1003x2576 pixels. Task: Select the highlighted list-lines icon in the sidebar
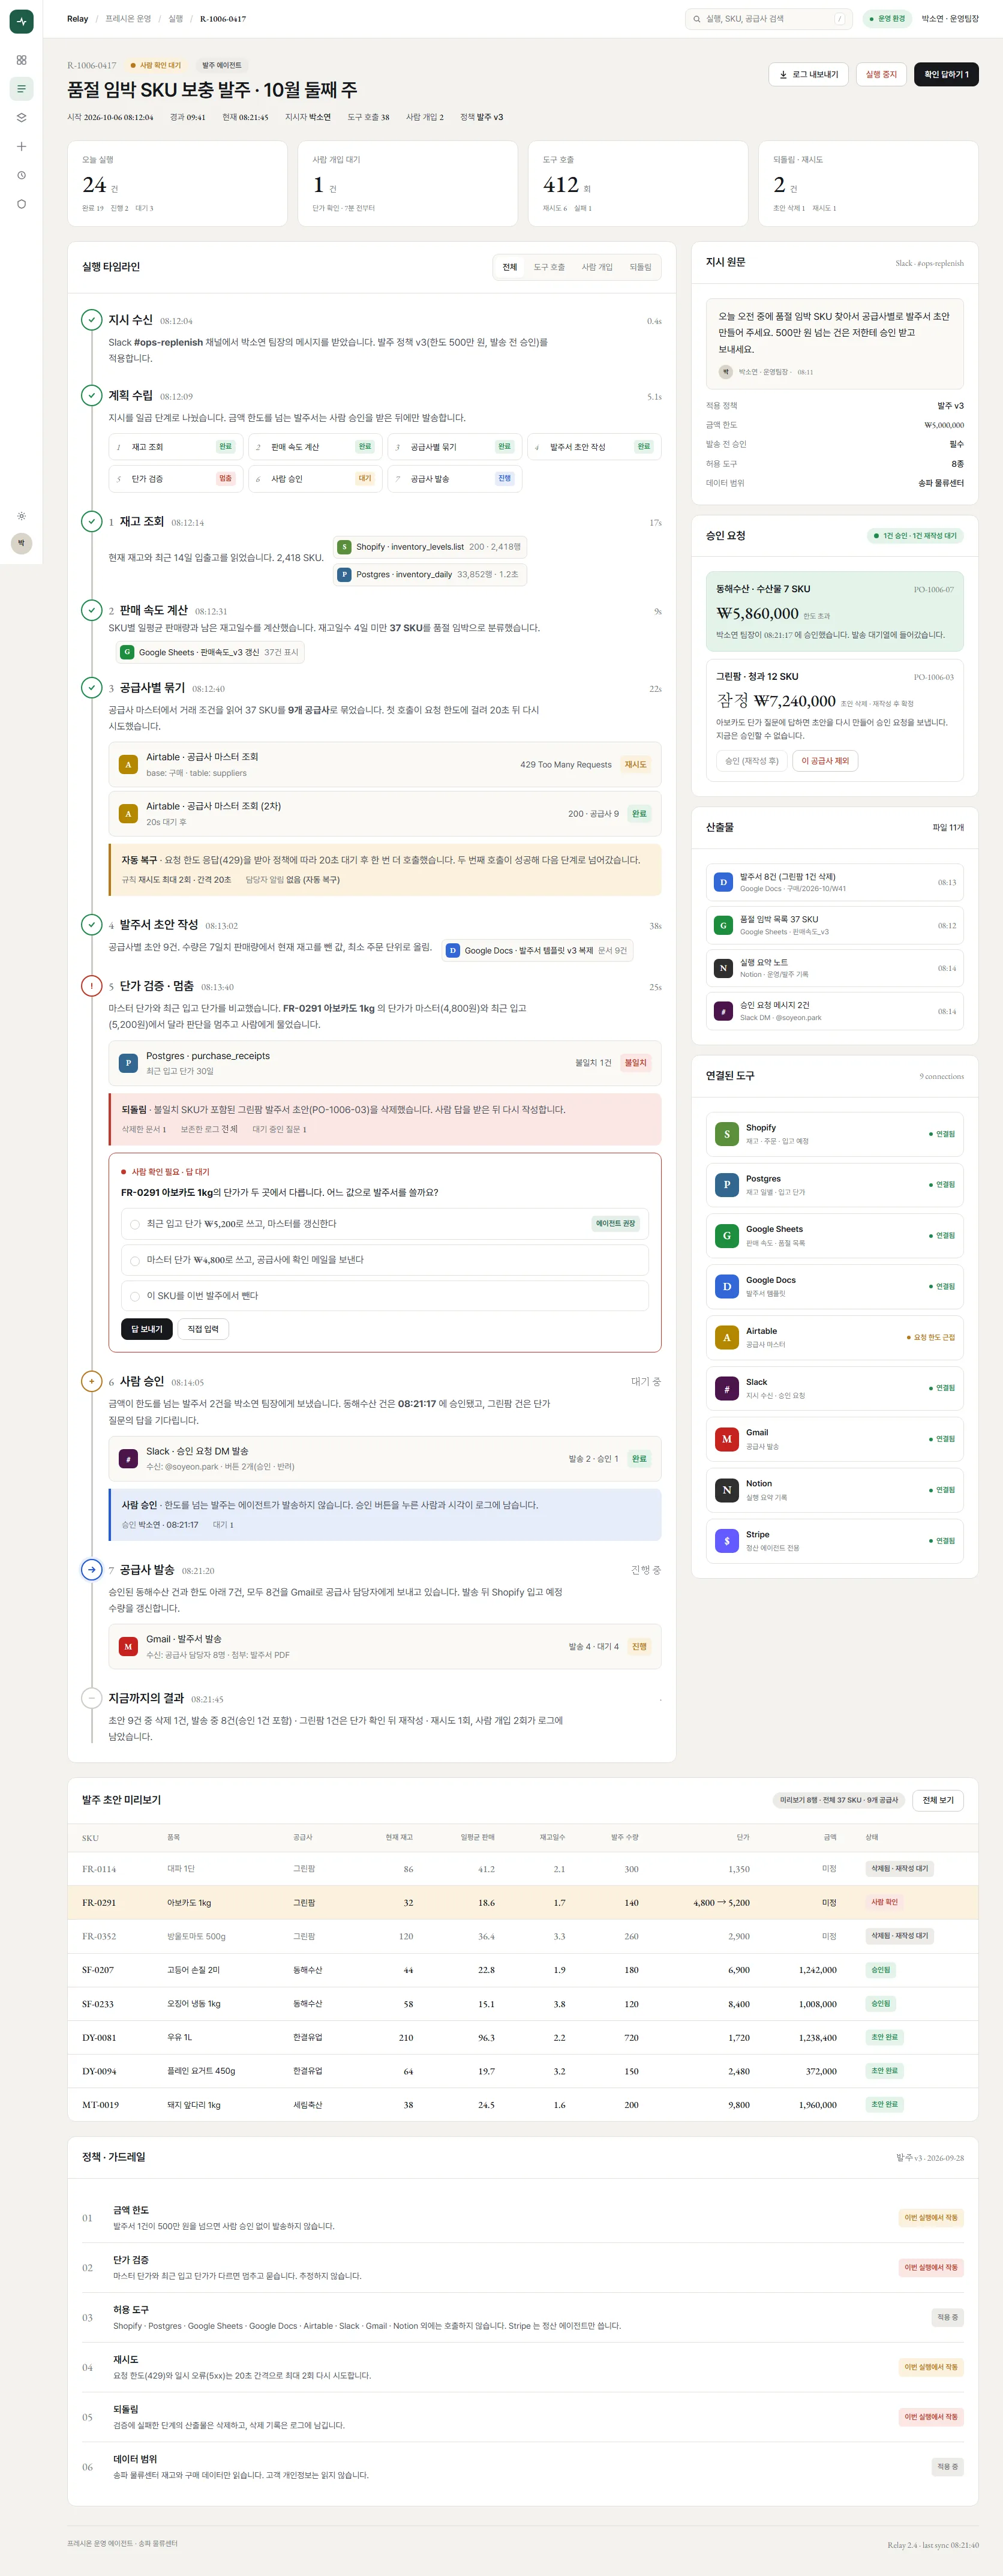click(x=21, y=89)
